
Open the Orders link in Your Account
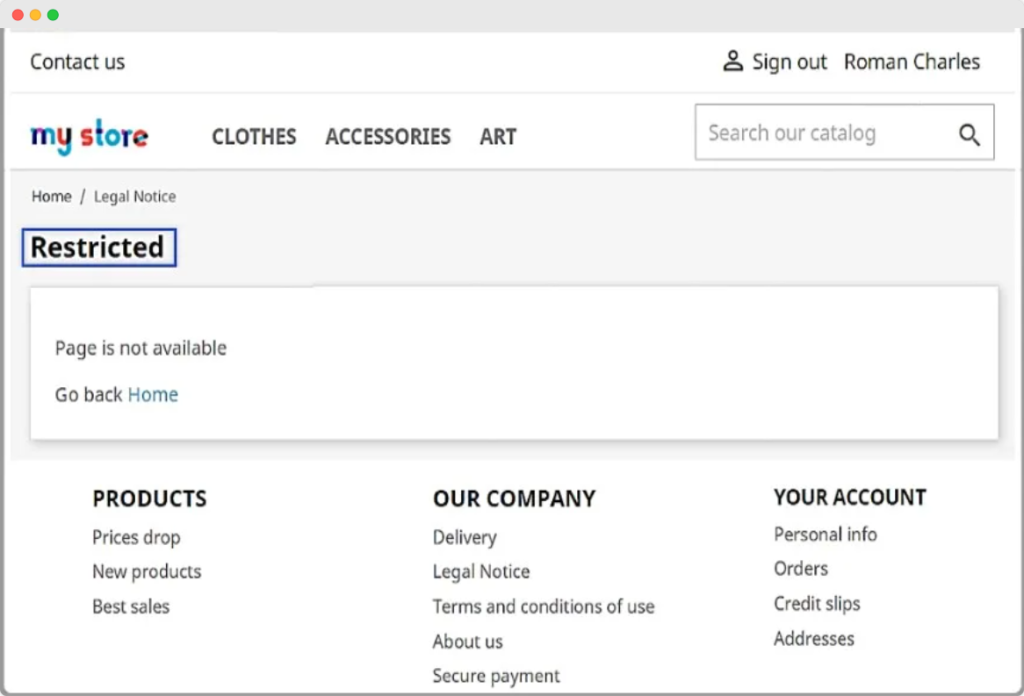(x=801, y=568)
